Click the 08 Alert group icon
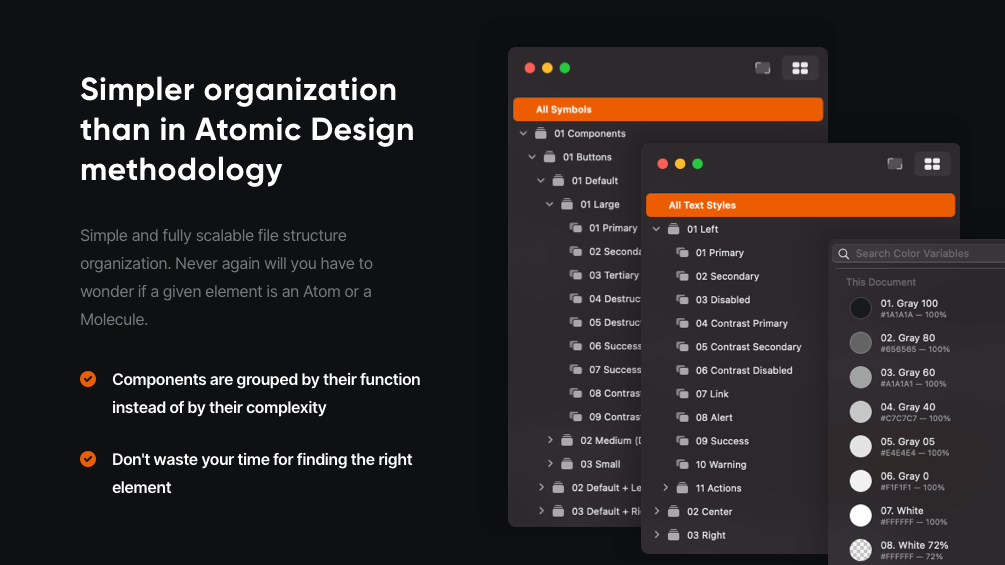This screenshot has width=1005, height=565. [x=683, y=417]
